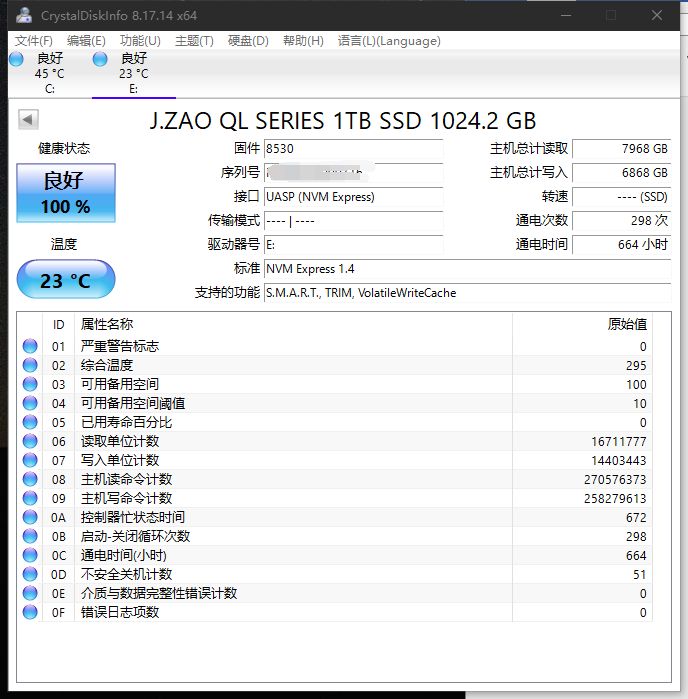This screenshot has height=699, width=688.
Task: Click status orb for 07 写入单位计数
Action: pos(30,460)
